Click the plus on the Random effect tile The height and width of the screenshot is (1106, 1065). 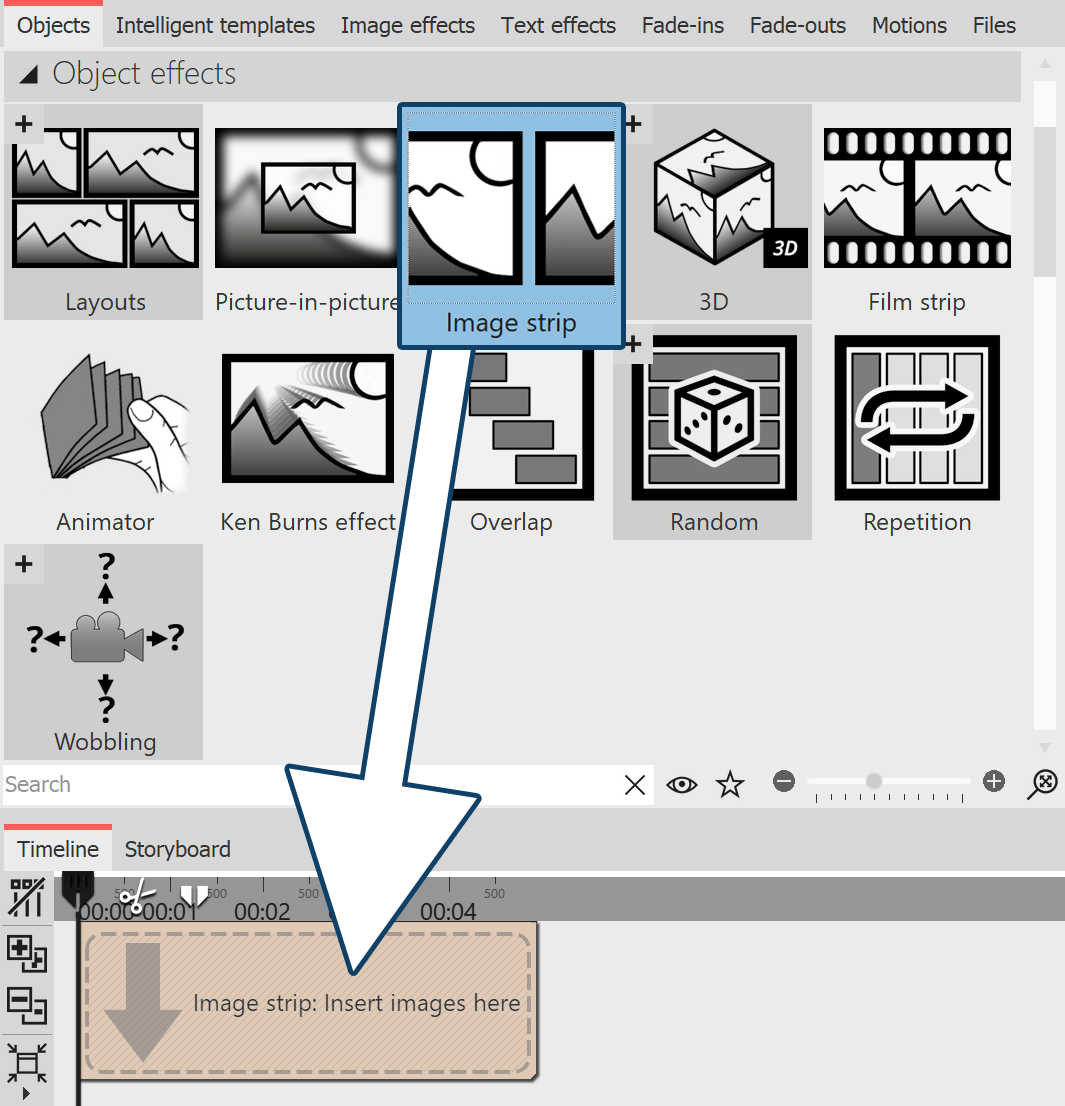pos(633,344)
